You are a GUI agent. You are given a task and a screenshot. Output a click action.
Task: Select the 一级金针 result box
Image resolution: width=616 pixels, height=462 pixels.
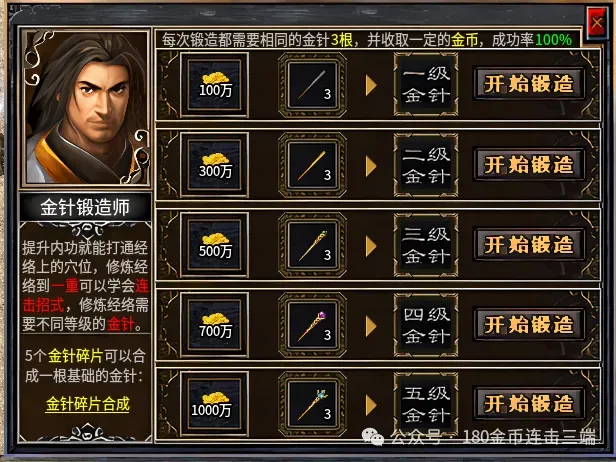tap(426, 85)
